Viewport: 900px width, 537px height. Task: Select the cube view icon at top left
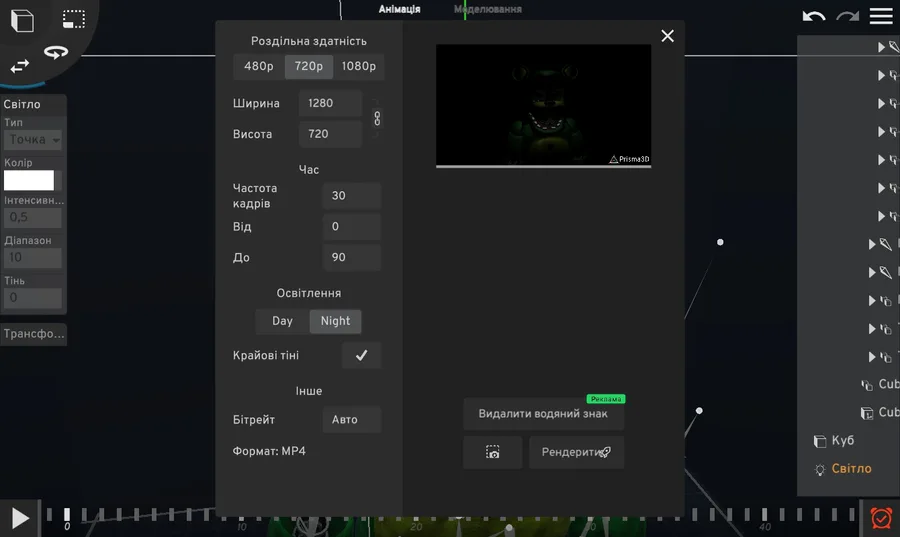(x=22, y=21)
